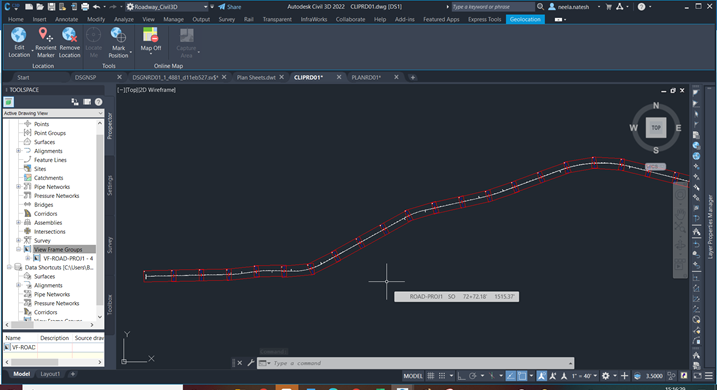Select the Reorient Marker tool

[x=45, y=42]
